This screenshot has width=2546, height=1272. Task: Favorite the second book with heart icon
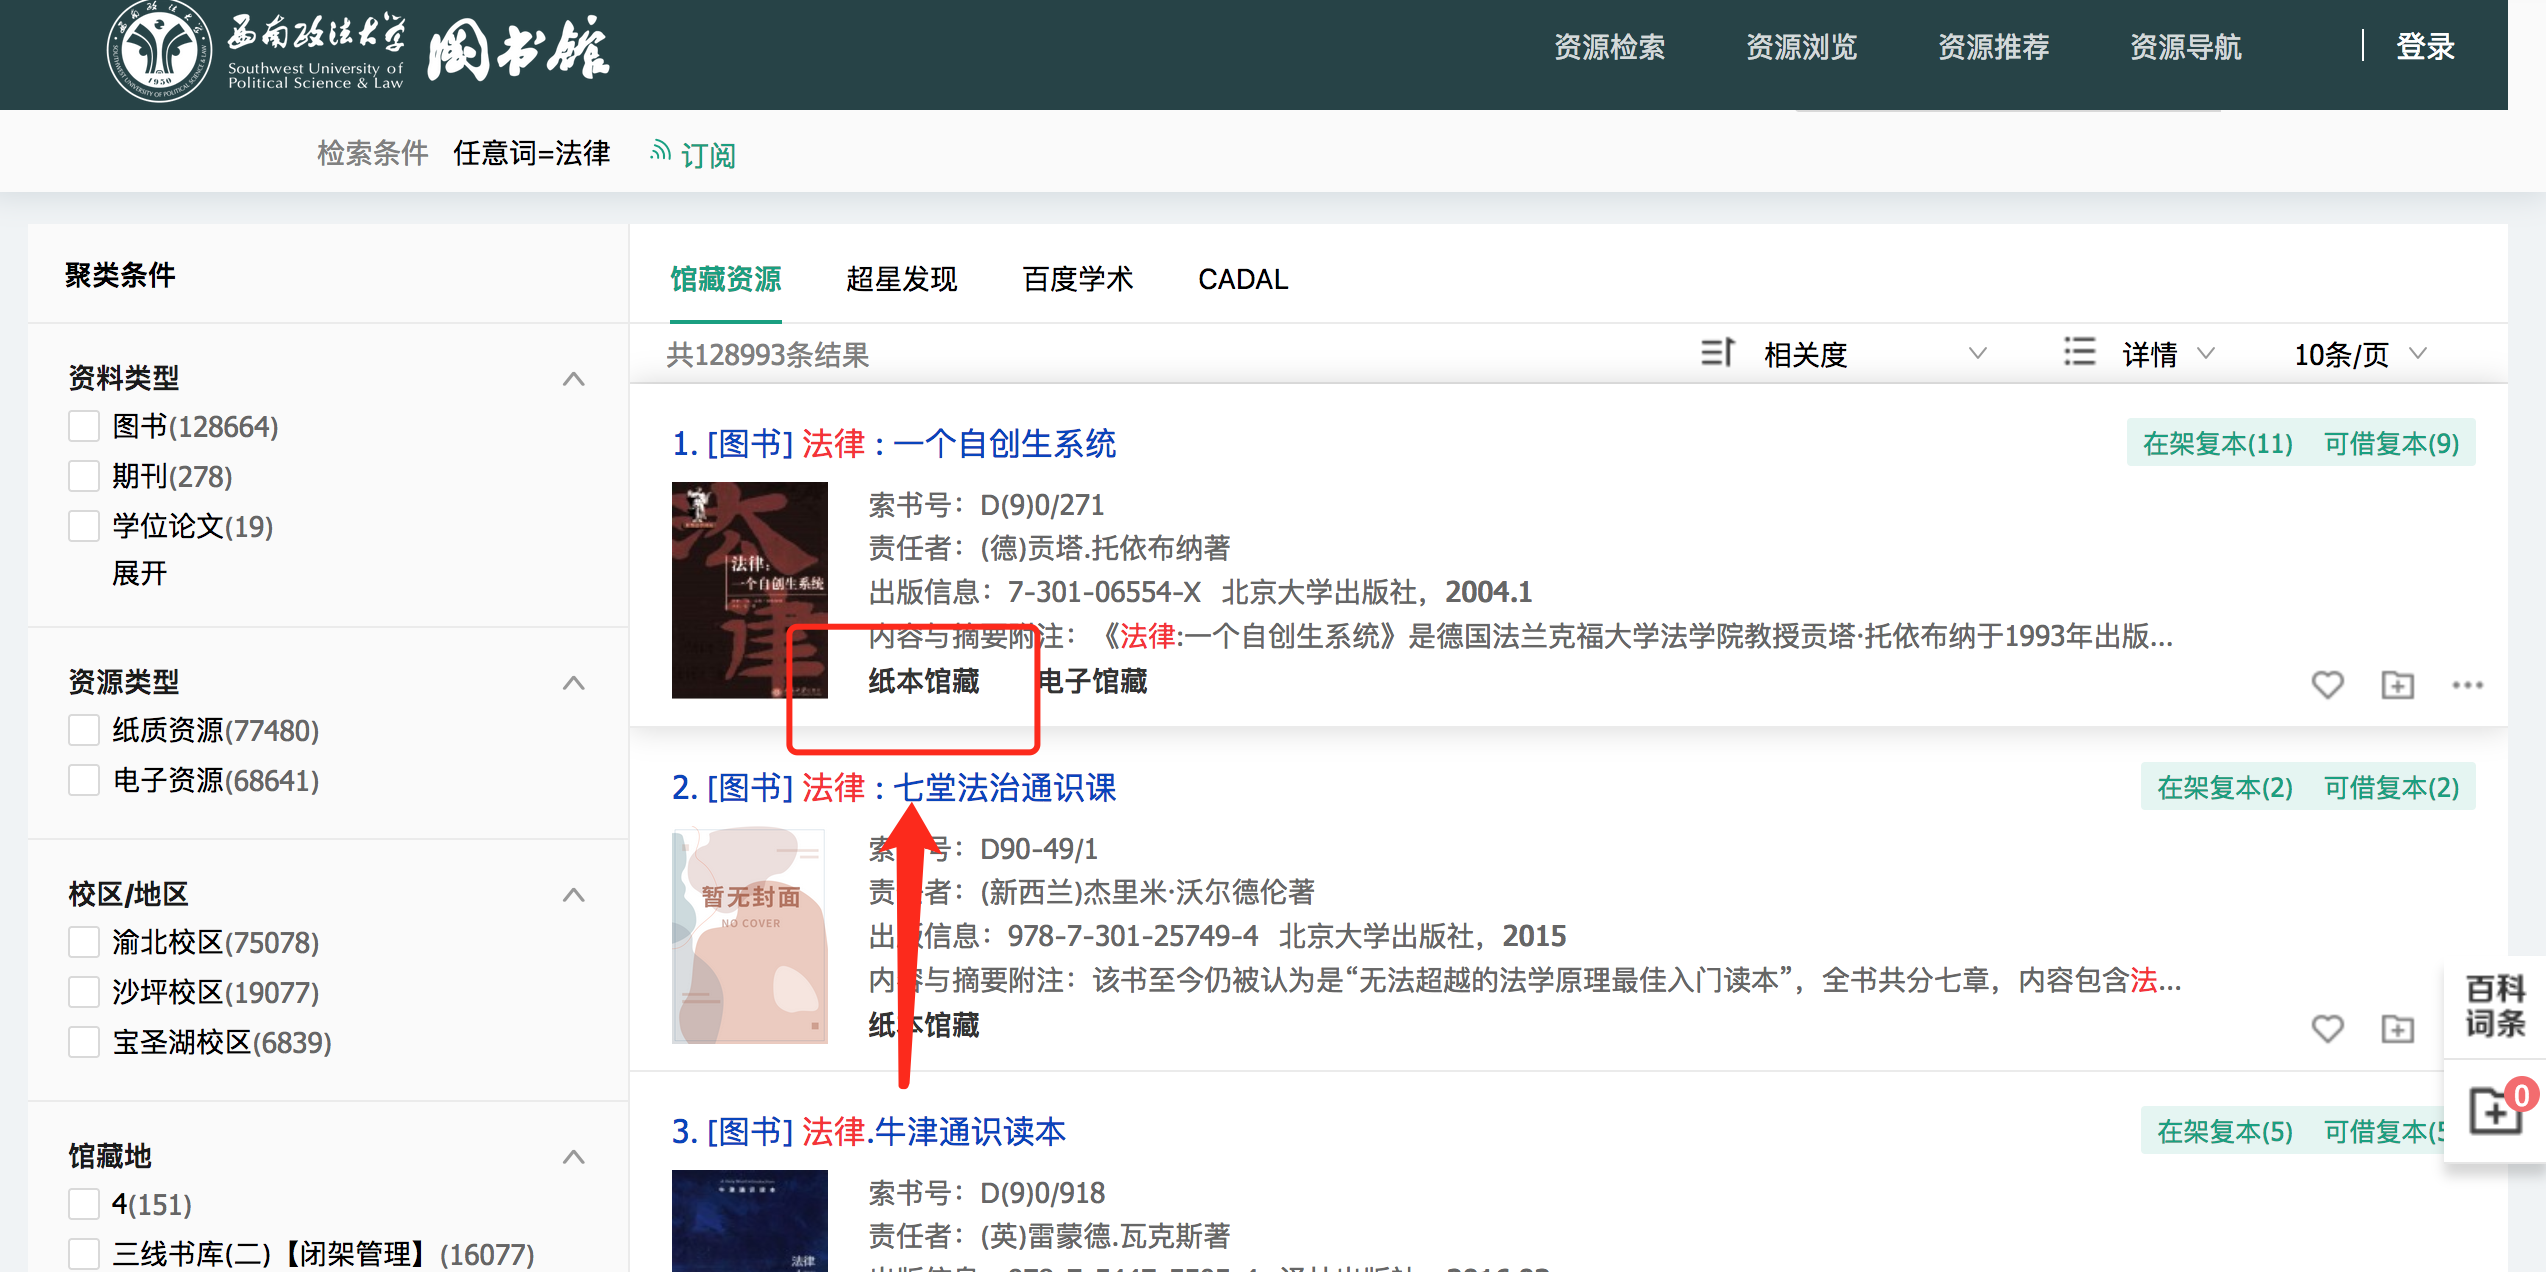coord(2327,1028)
